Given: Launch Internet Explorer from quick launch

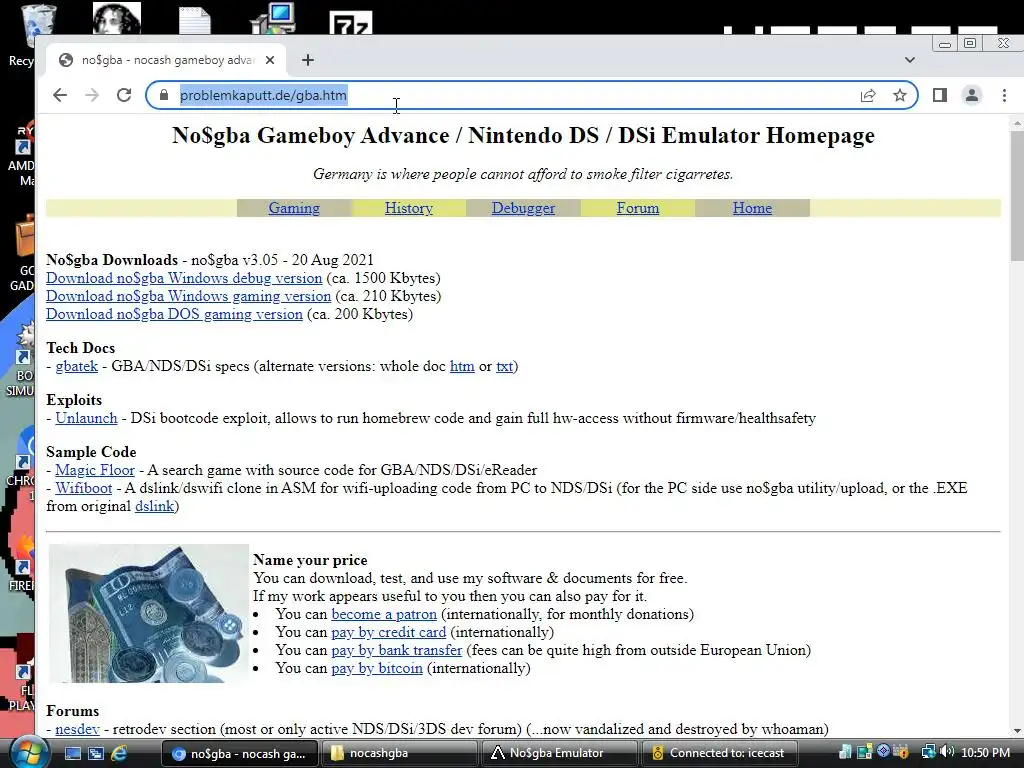Looking at the screenshot, I should (x=119, y=753).
